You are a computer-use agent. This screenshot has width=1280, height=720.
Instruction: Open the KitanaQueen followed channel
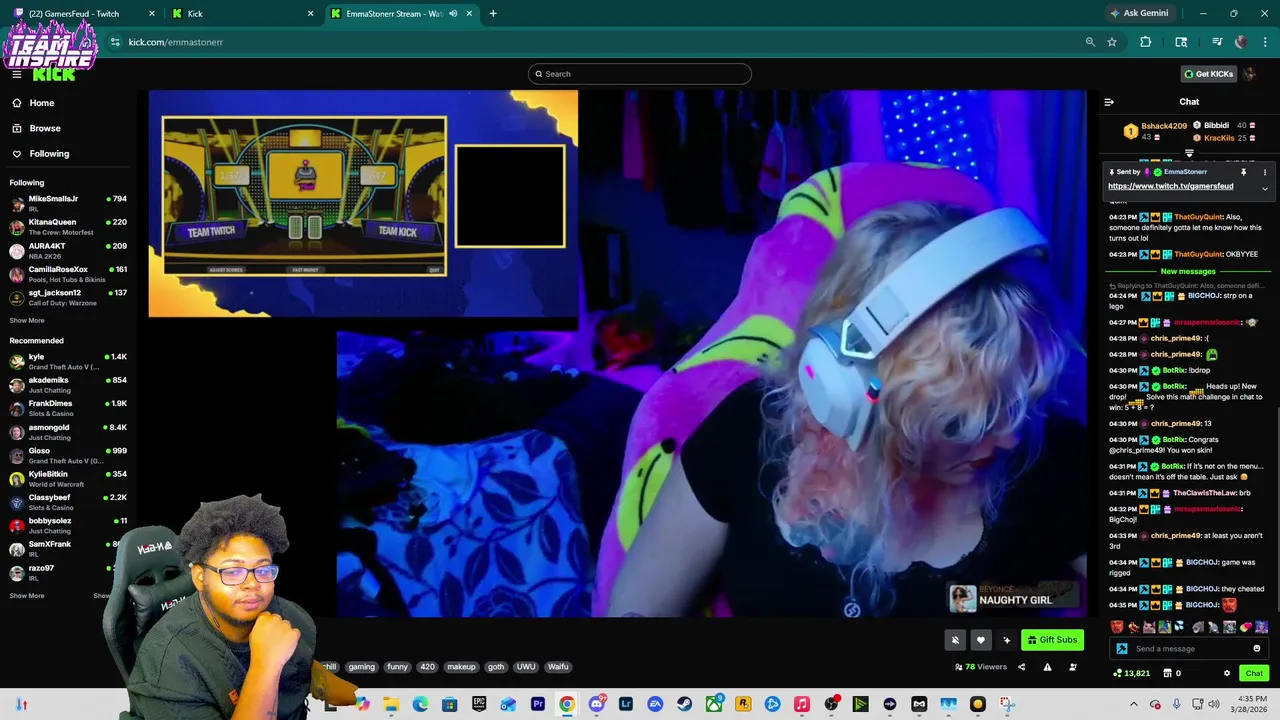tap(68, 226)
